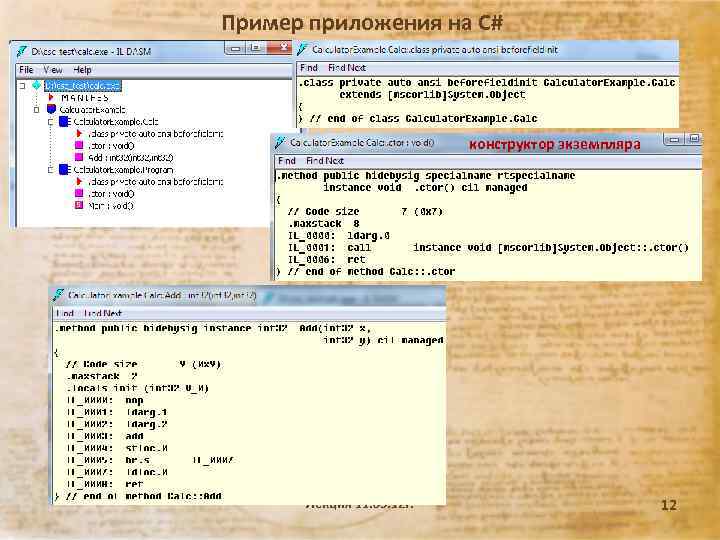
Task: Open the Help menu in IL DASM
Action: 82,70
